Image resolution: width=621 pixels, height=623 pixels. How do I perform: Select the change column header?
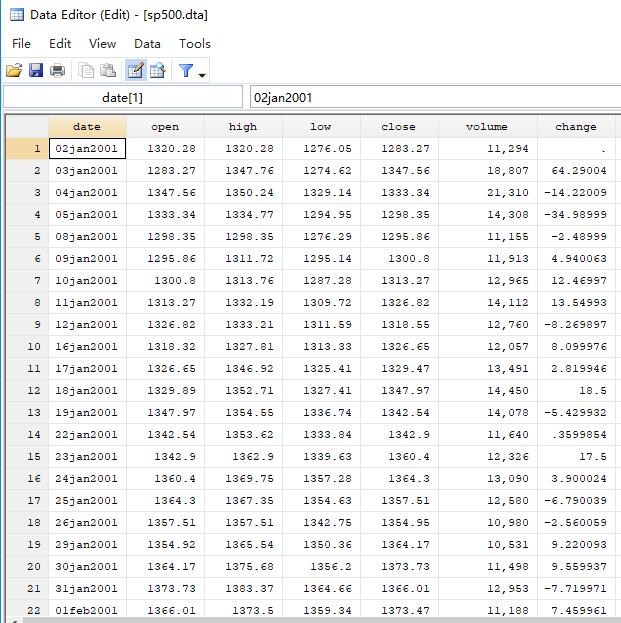576,127
